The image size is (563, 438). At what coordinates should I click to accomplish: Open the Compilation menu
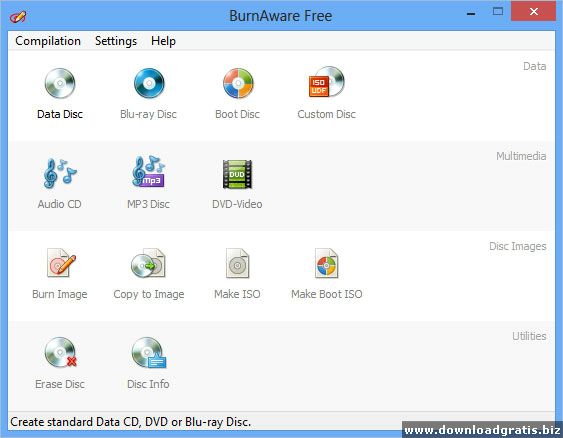48,41
